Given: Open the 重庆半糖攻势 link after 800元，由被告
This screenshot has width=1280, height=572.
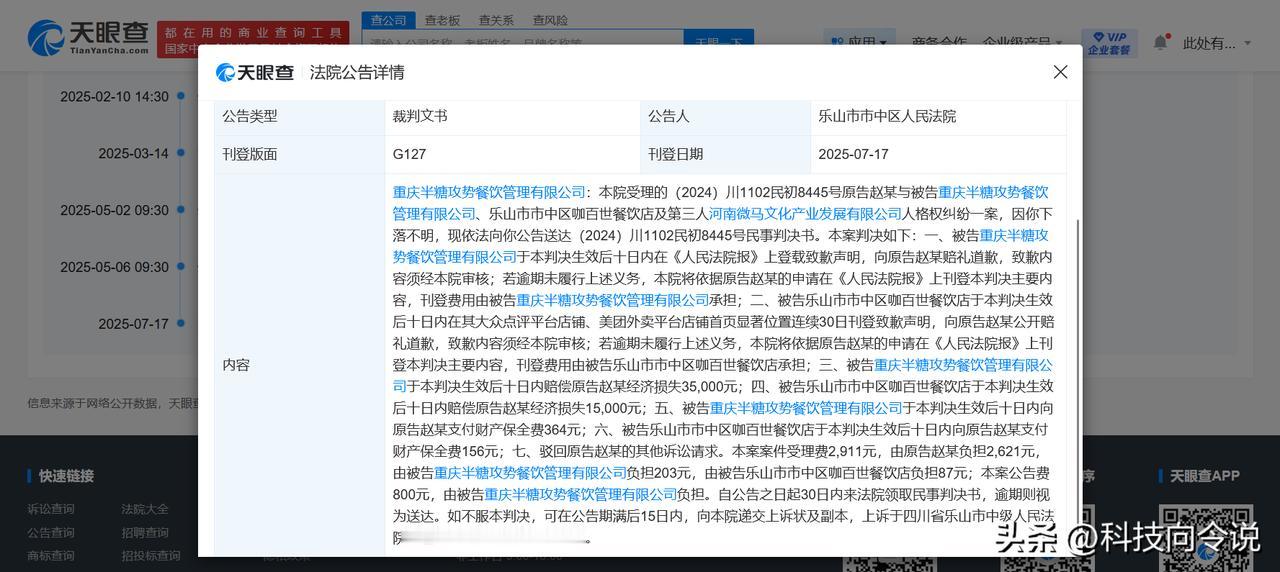Looking at the screenshot, I should [x=581, y=494].
